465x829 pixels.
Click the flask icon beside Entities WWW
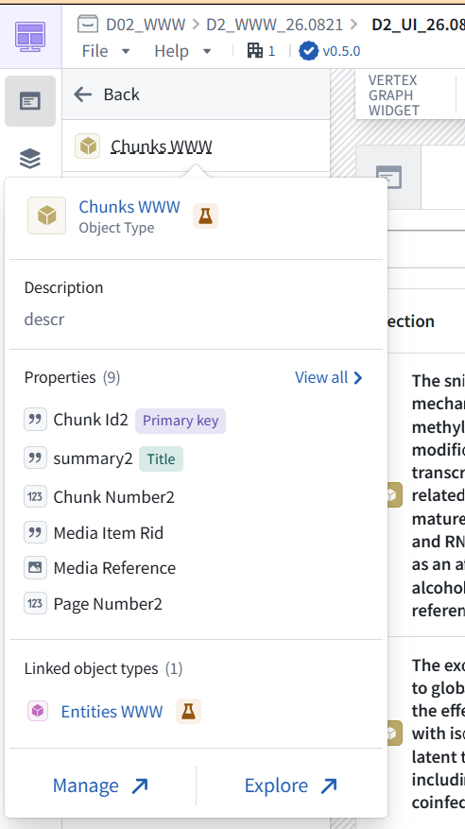189,711
